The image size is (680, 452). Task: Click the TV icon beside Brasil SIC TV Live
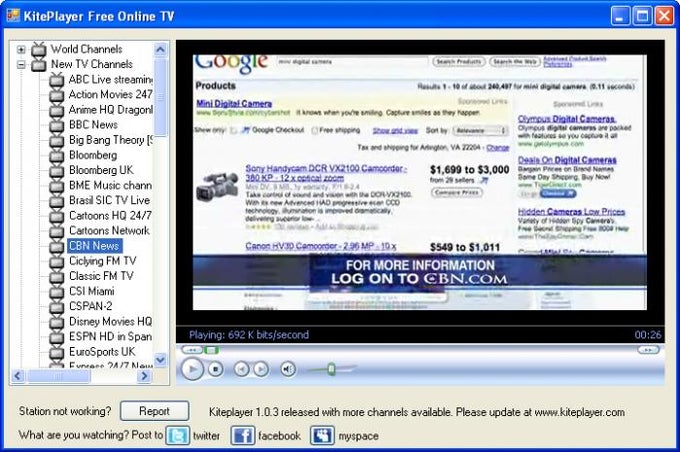pyautogui.click(x=56, y=201)
